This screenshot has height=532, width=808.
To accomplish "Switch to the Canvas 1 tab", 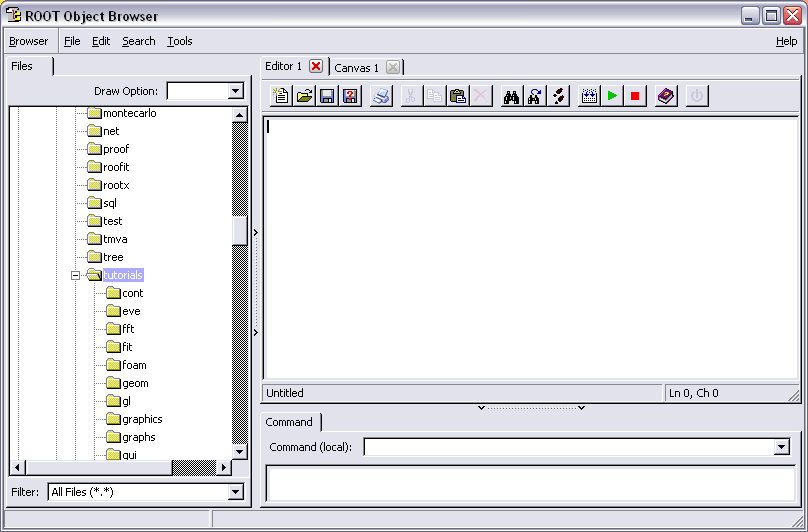I will 356,68.
